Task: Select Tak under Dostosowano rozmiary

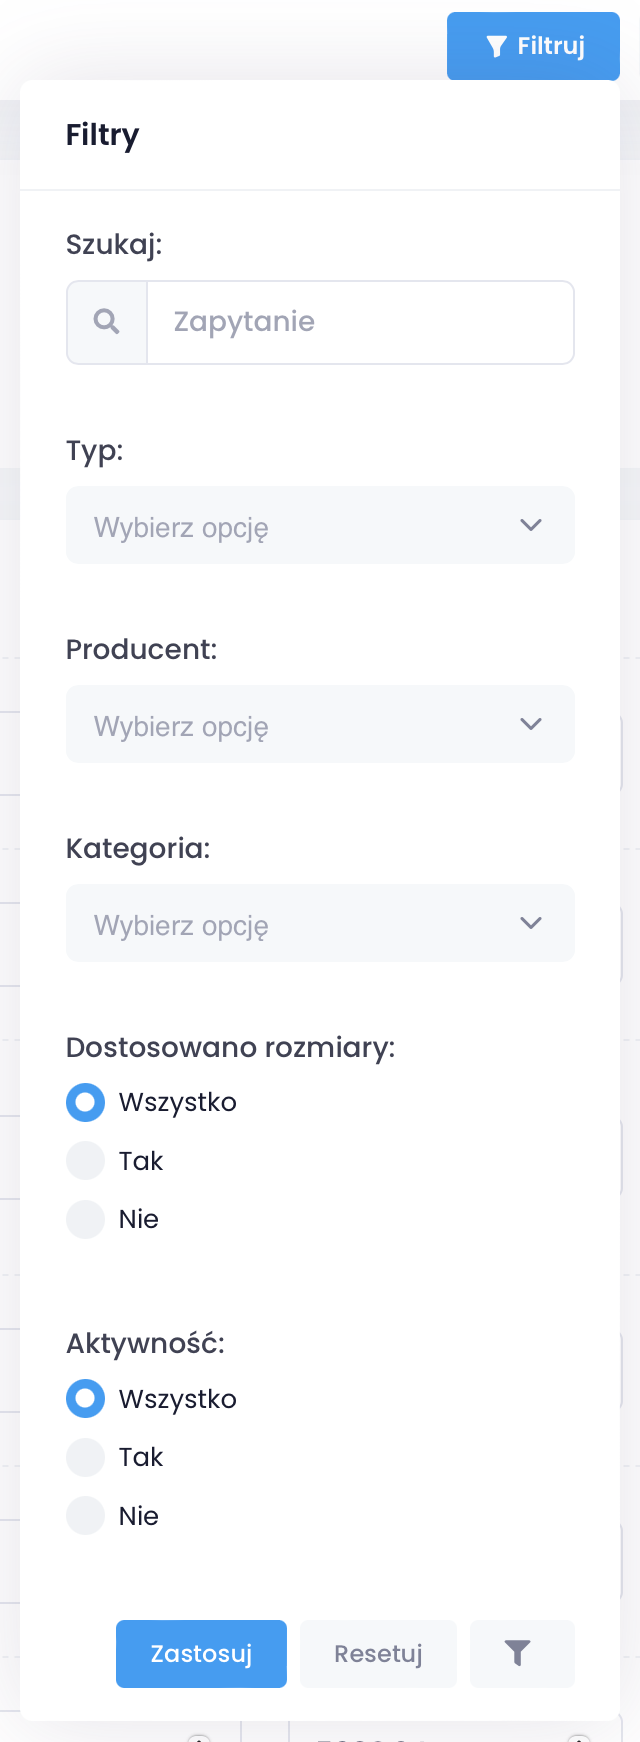Action: (86, 1161)
